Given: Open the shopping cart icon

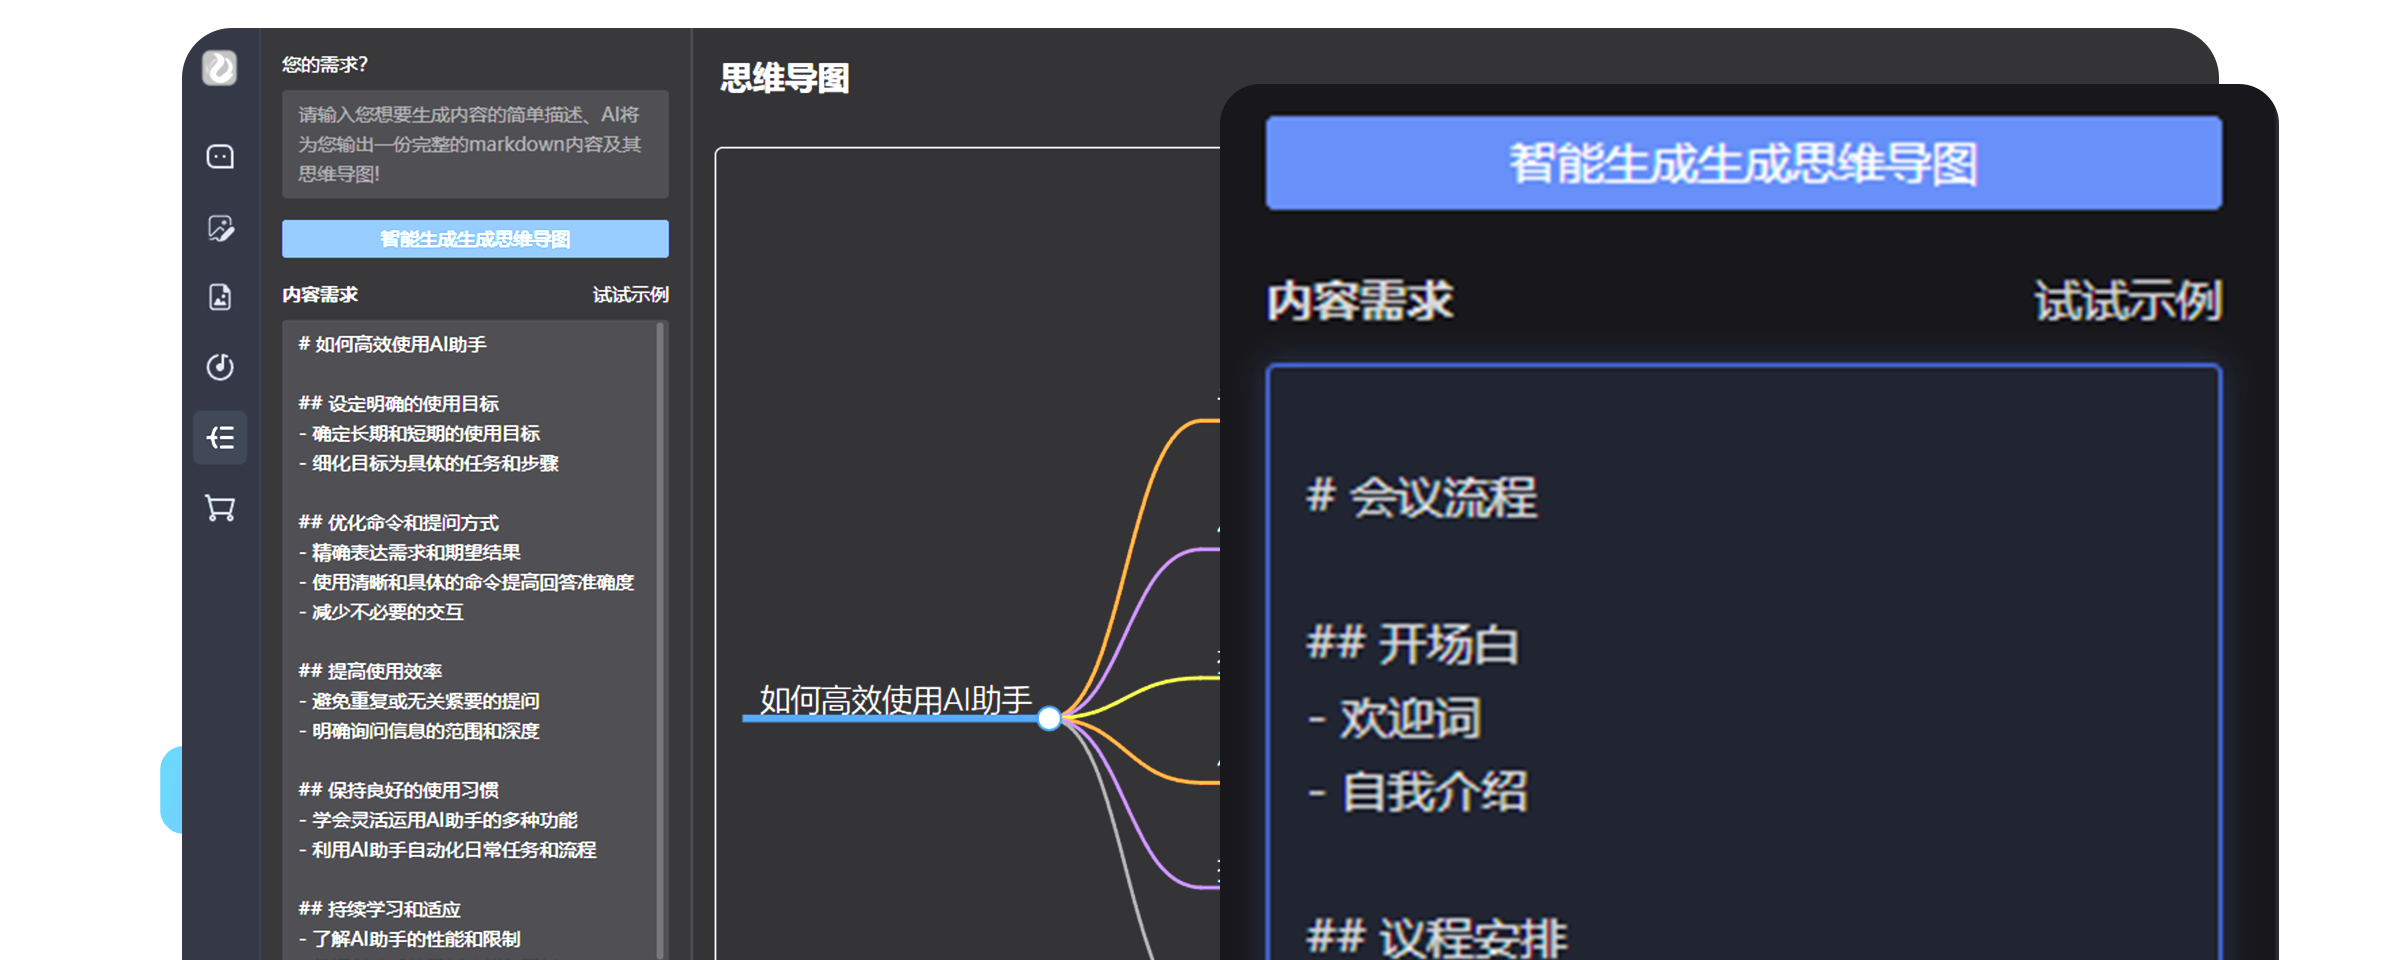Looking at the screenshot, I should [220, 508].
